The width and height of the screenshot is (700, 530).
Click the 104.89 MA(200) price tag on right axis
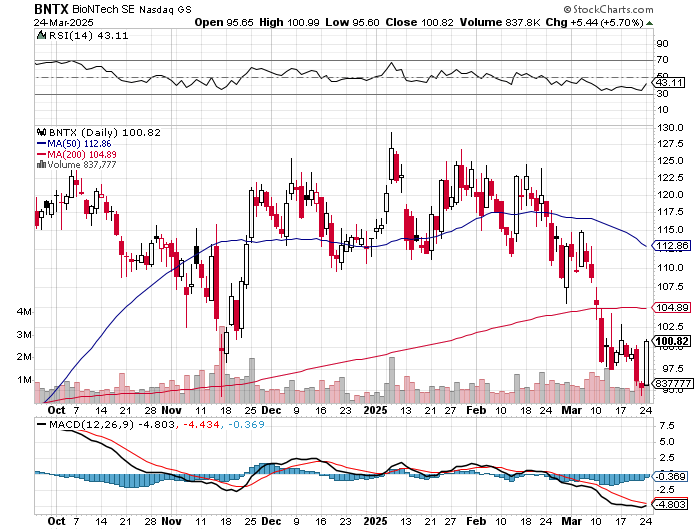tap(673, 307)
